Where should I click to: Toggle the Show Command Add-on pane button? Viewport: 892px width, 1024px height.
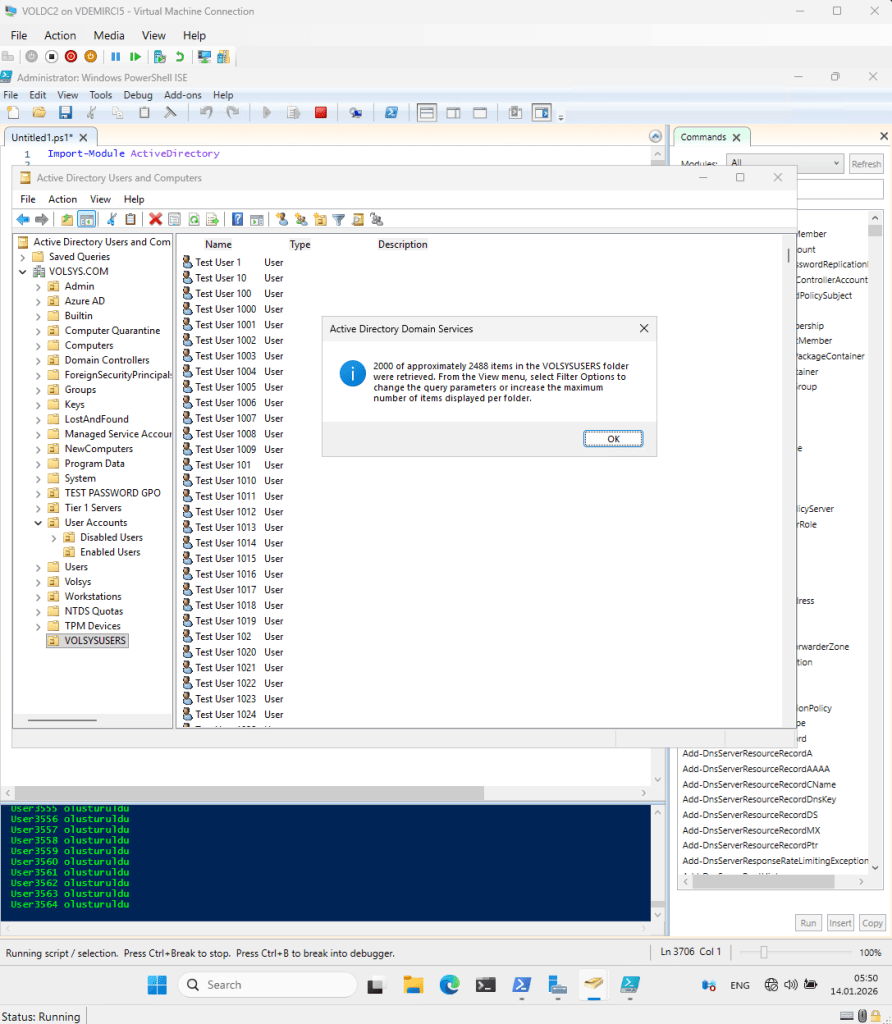[541, 113]
